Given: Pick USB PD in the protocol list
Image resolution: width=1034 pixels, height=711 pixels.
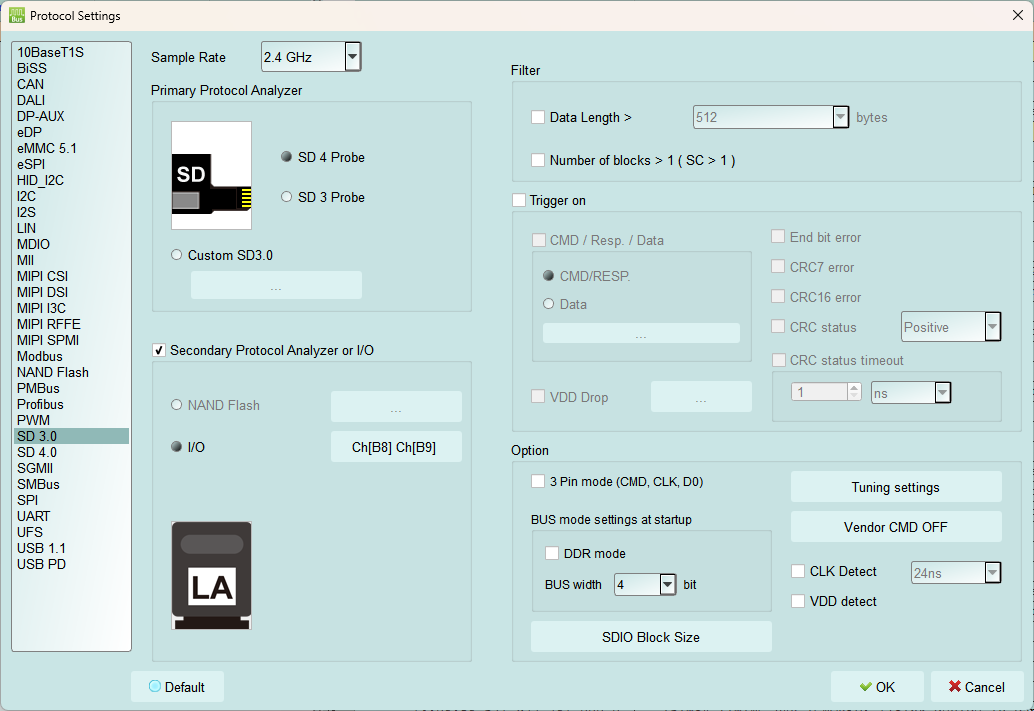Looking at the screenshot, I should coord(71,565).
